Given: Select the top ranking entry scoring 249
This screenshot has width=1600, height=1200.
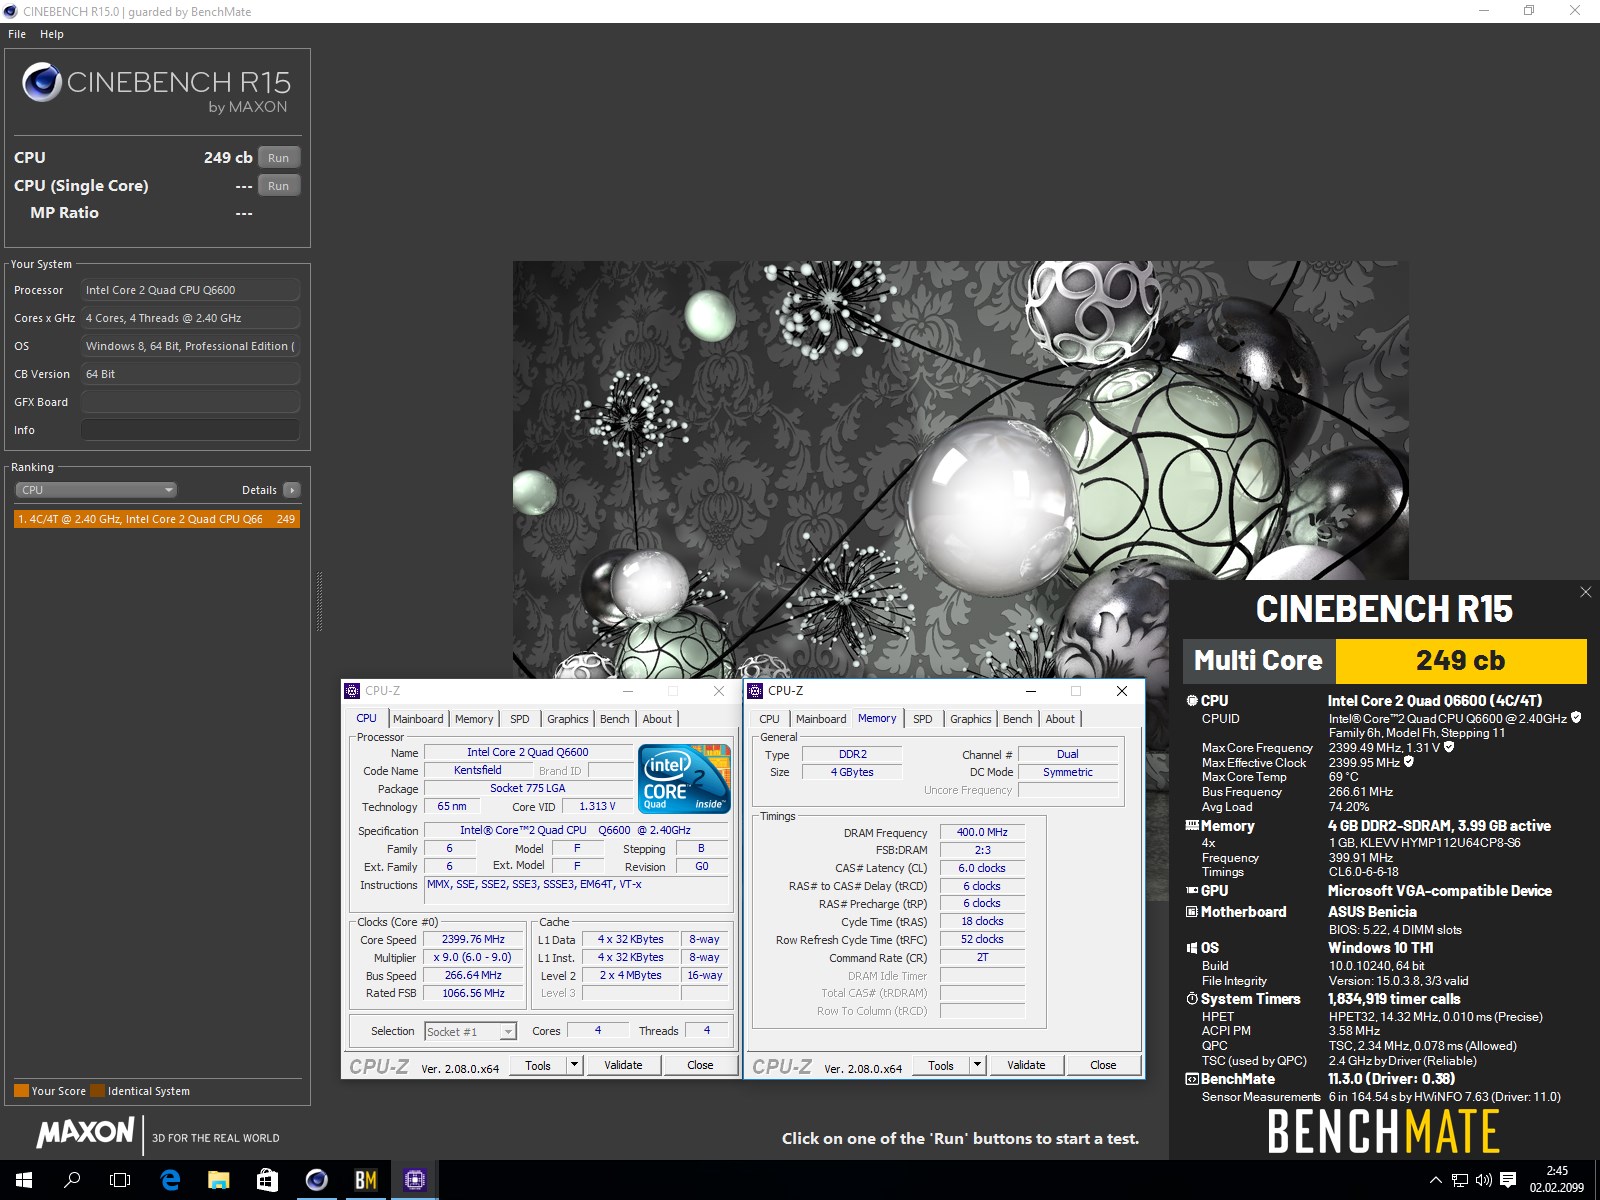Looking at the screenshot, I should coord(157,519).
